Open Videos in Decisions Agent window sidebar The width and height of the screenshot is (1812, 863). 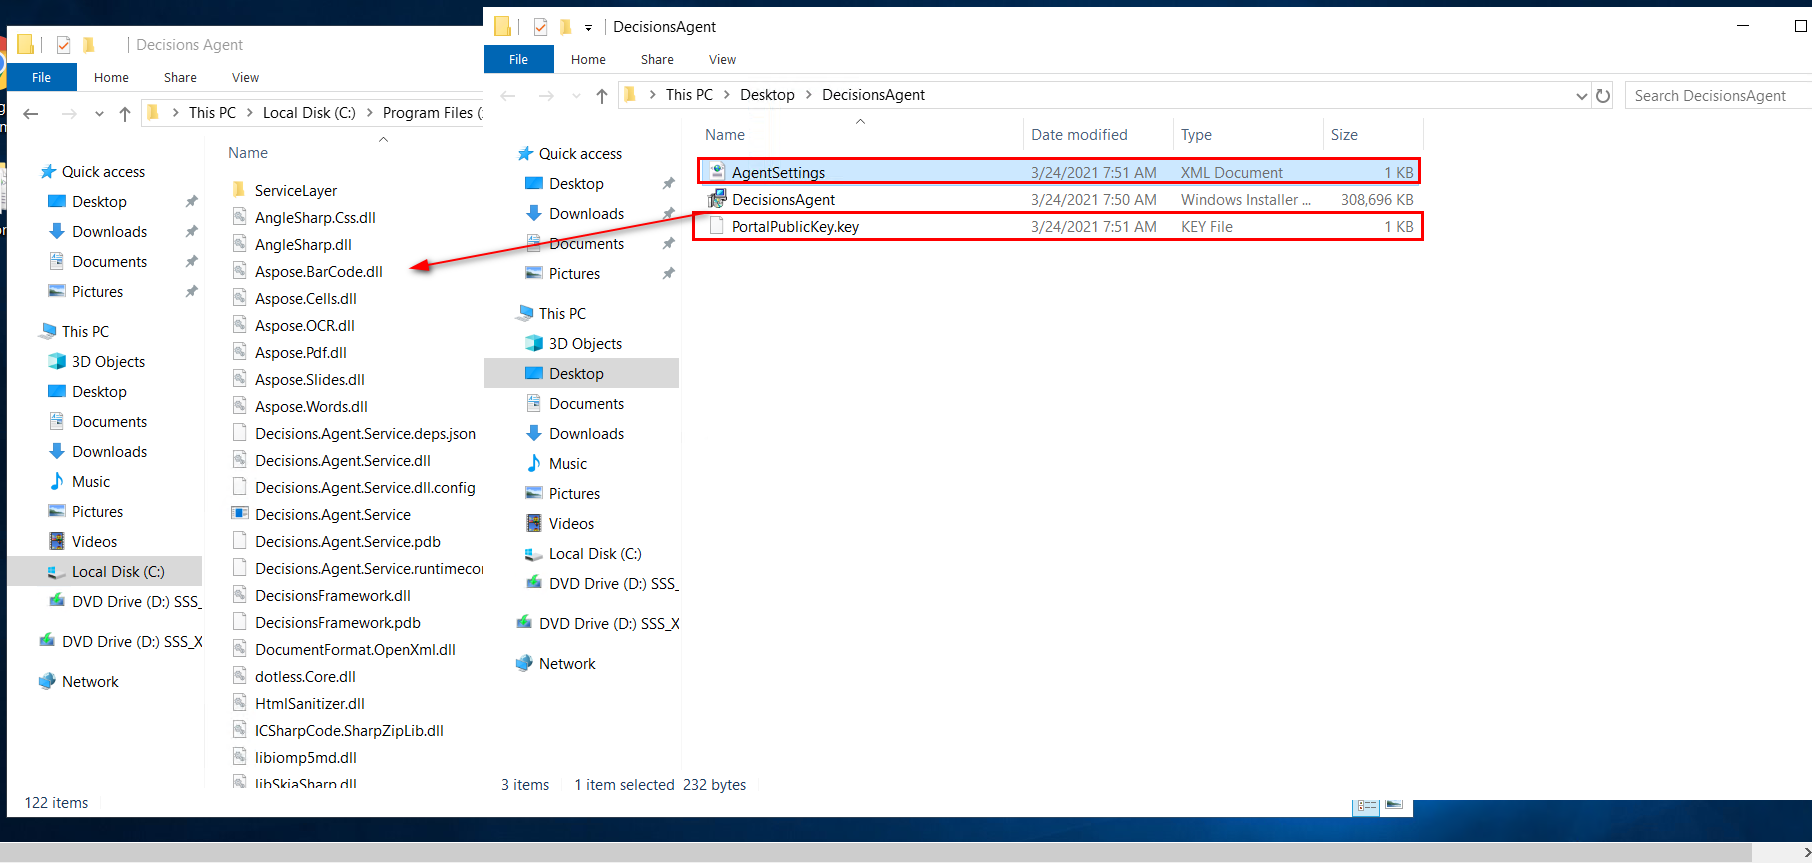click(94, 541)
